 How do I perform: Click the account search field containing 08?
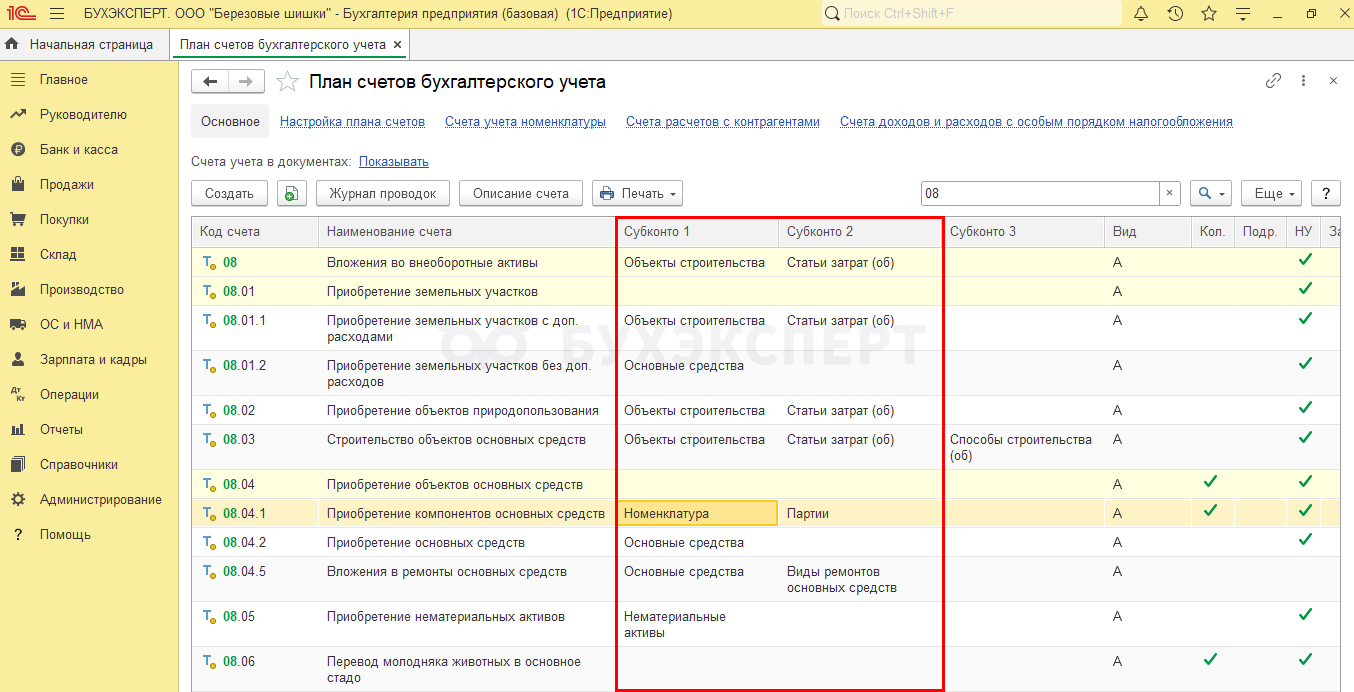[1040, 193]
